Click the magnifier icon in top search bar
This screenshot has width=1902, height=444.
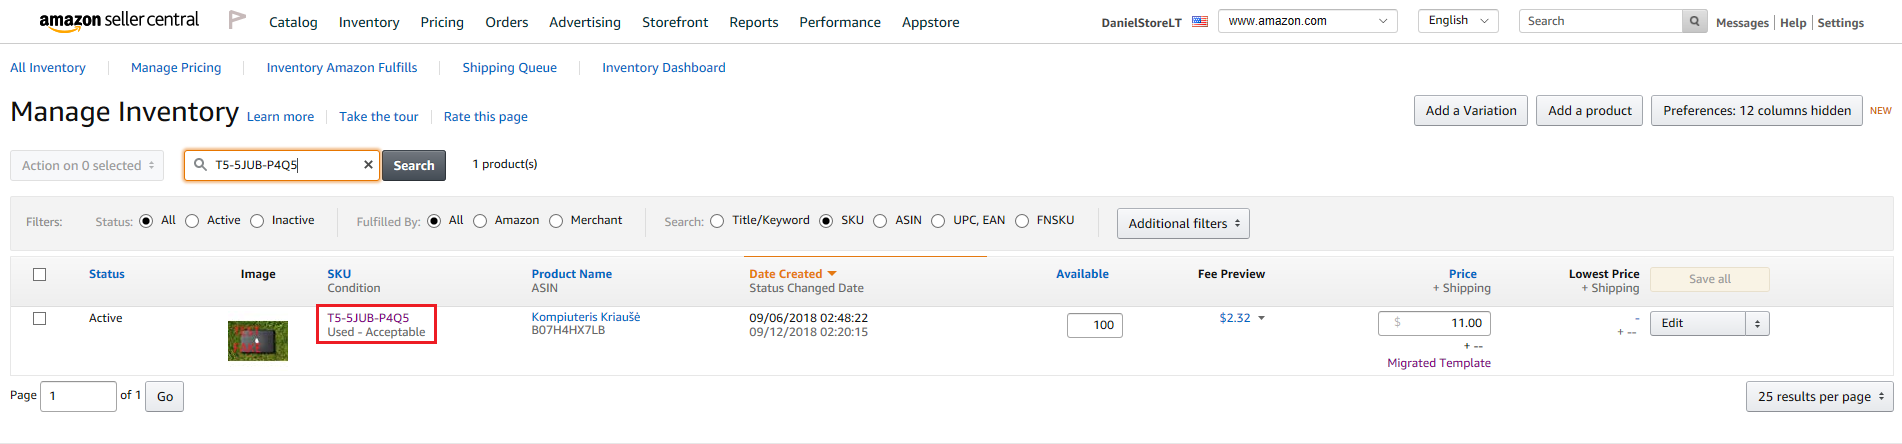[1694, 21]
